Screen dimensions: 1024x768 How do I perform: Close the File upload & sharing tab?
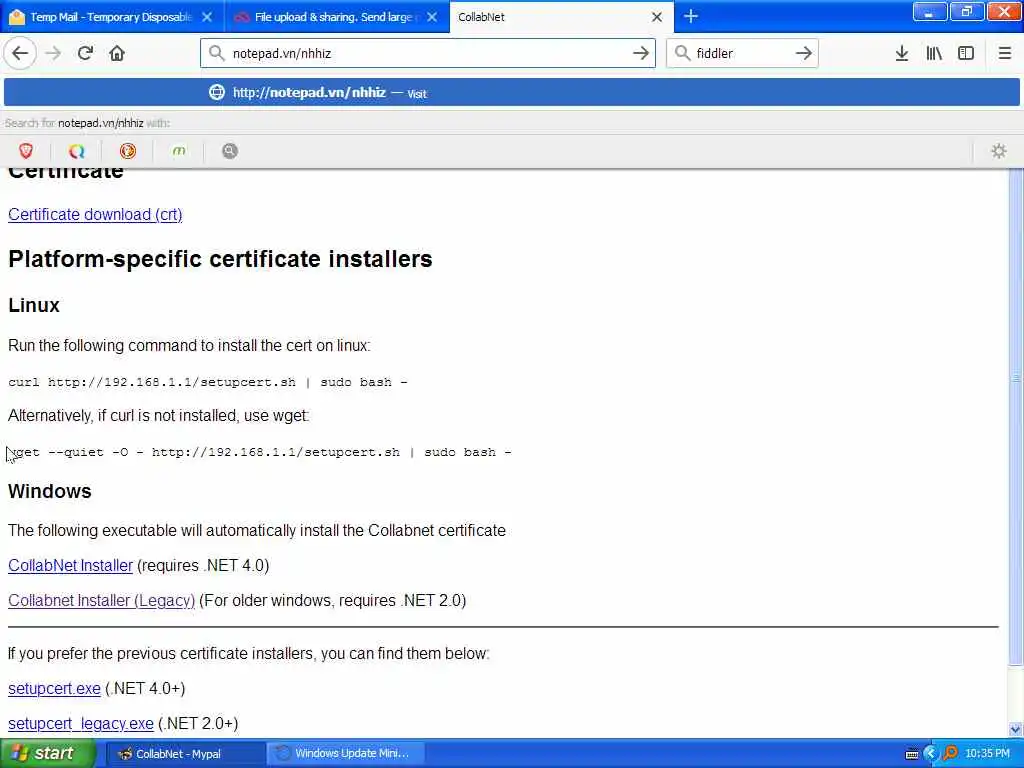(432, 17)
